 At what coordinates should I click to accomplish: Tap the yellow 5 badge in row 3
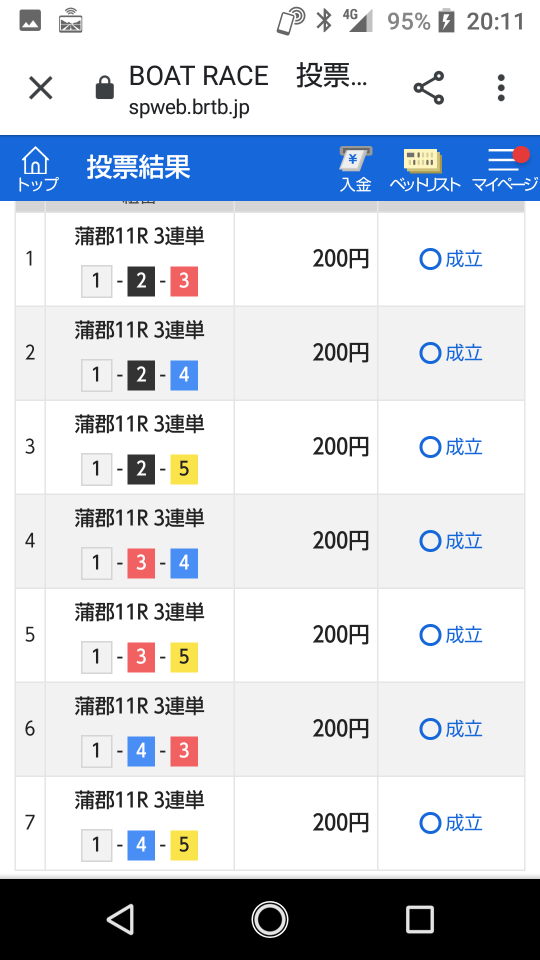click(184, 469)
